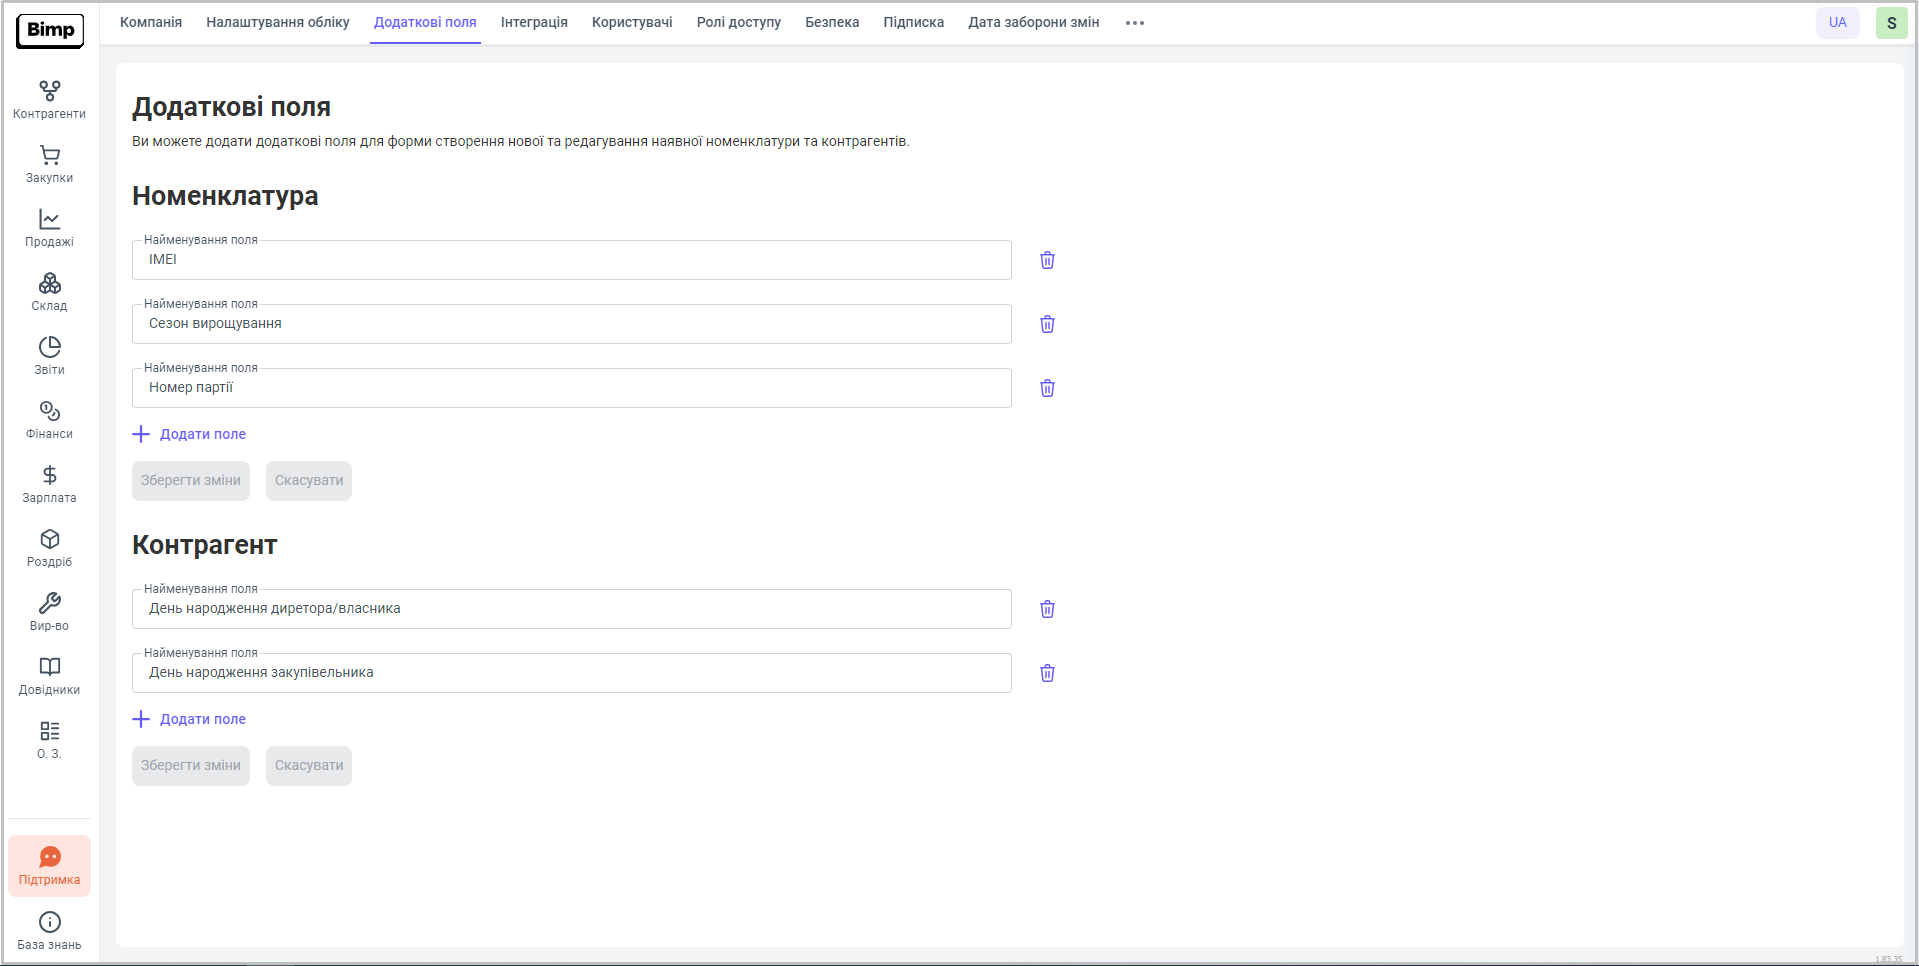The height and width of the screenshot is (966, 1919).
Task: Open the Виробництво sidebar section
Action: pos(49,612)
